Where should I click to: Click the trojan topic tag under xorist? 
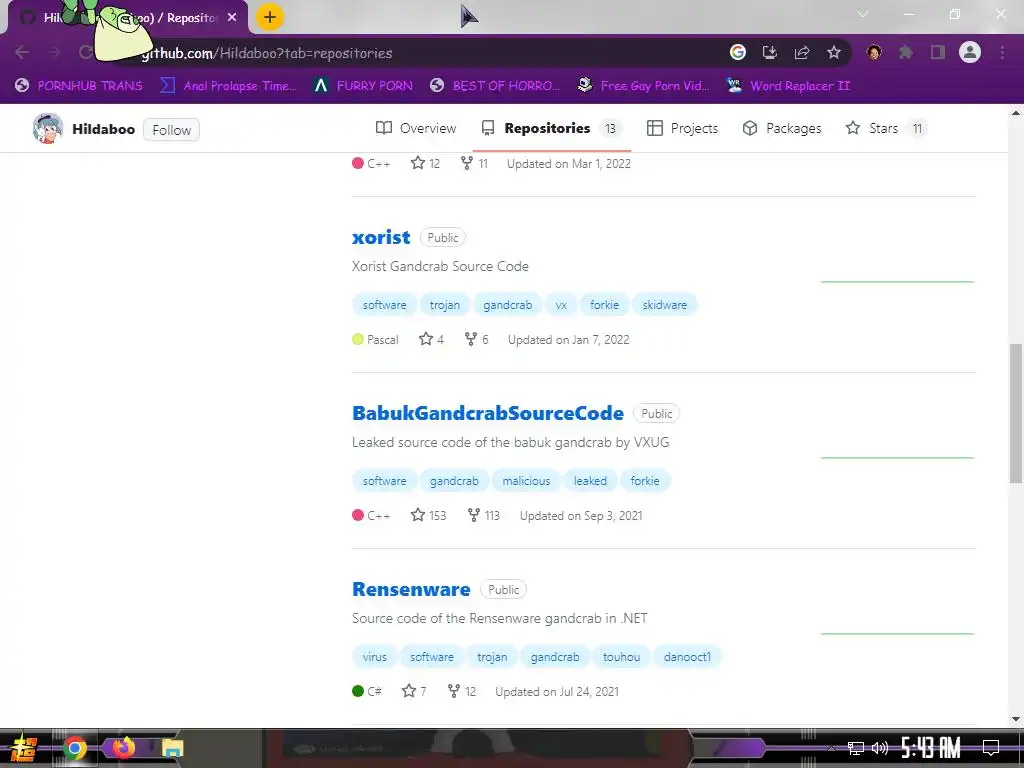[x=445, y=305]
